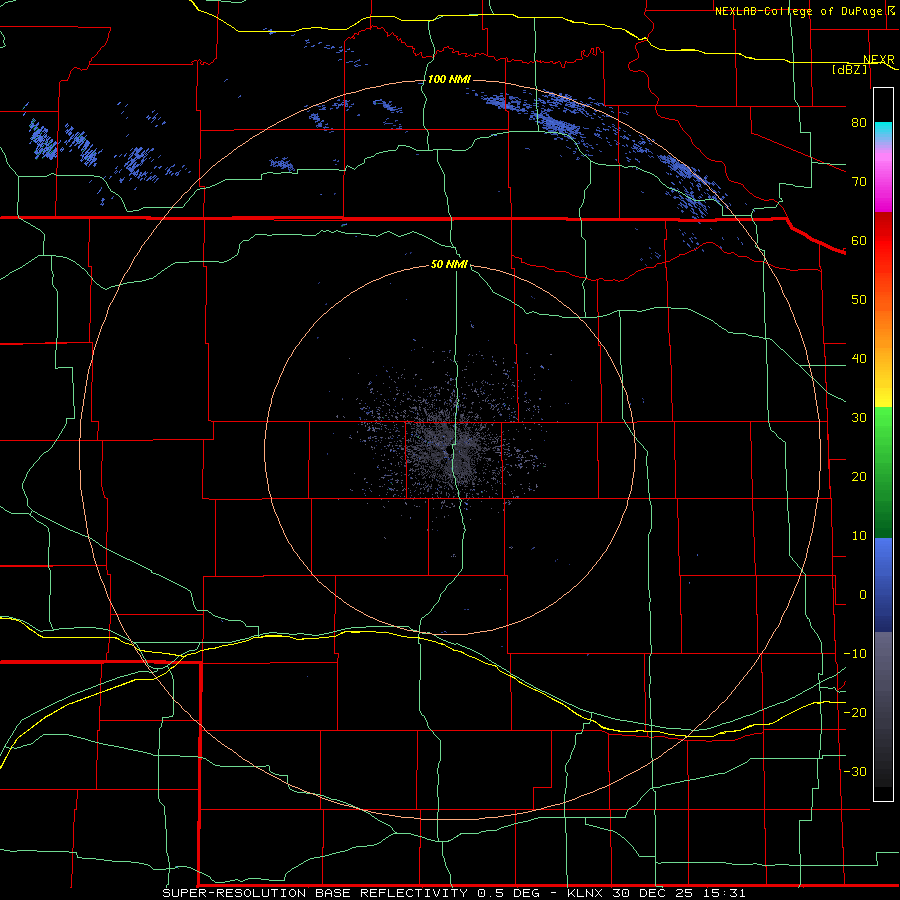
Task: Click the -30 value on the dBZ scale
Action: (855, 771)
